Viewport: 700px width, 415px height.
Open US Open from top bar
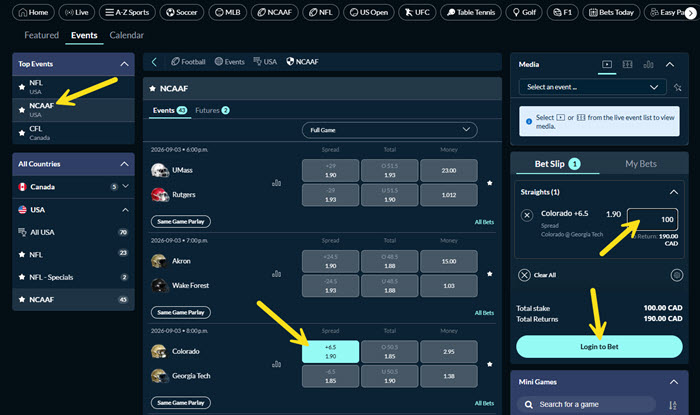point(369,12)
